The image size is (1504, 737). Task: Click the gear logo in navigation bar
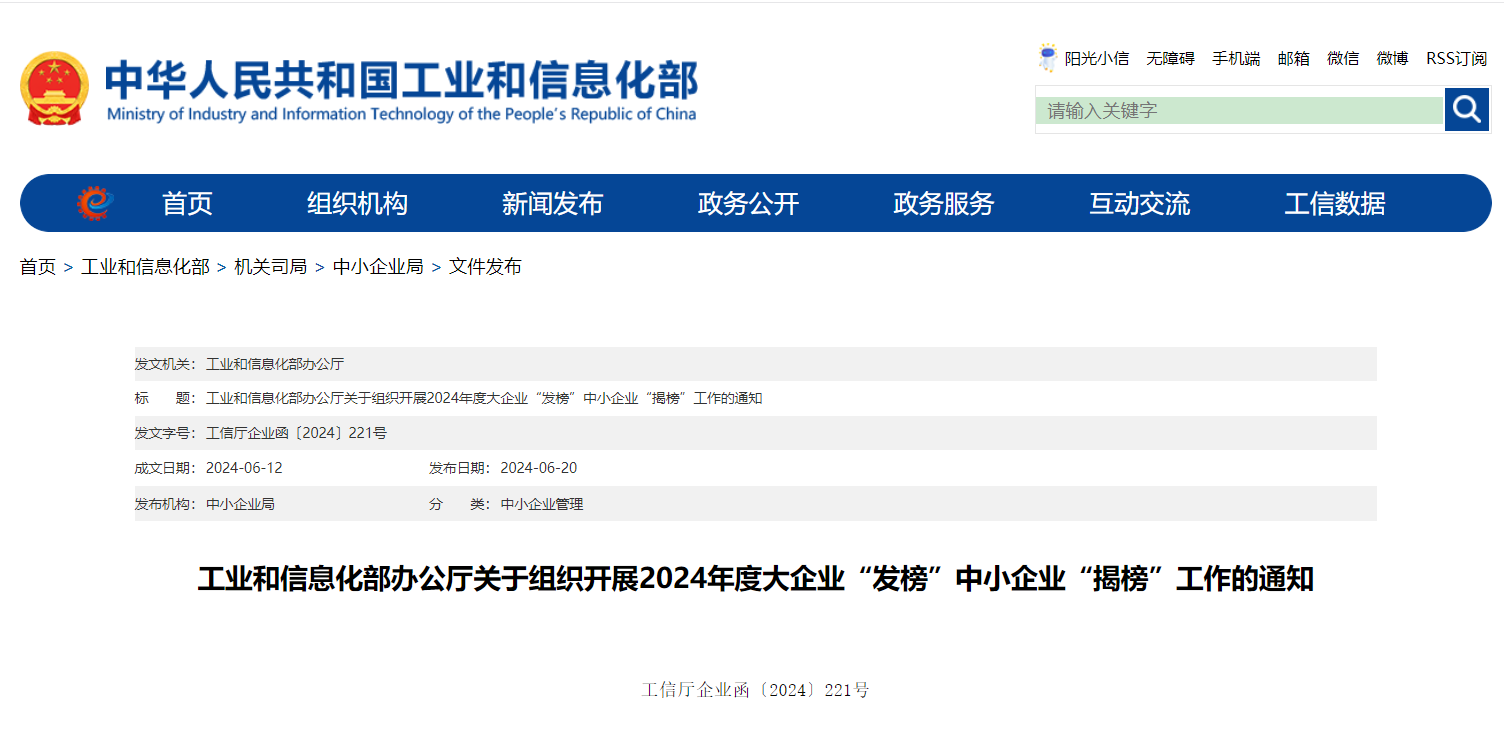coord(96,203)
